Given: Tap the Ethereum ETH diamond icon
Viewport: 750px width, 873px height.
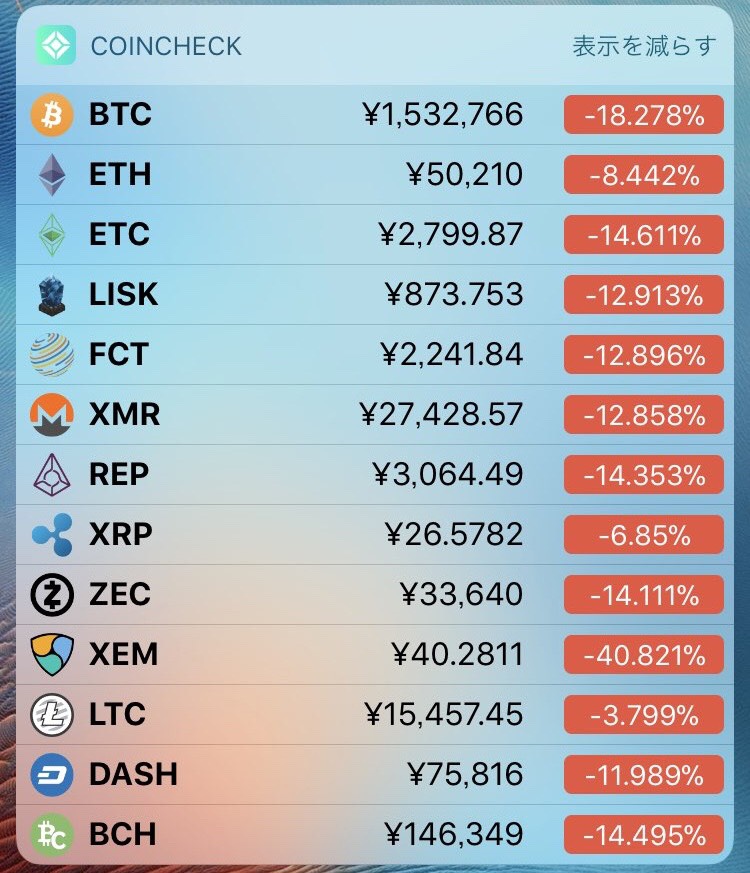Looking at the screenshot, I should click(x=52, y=174).
